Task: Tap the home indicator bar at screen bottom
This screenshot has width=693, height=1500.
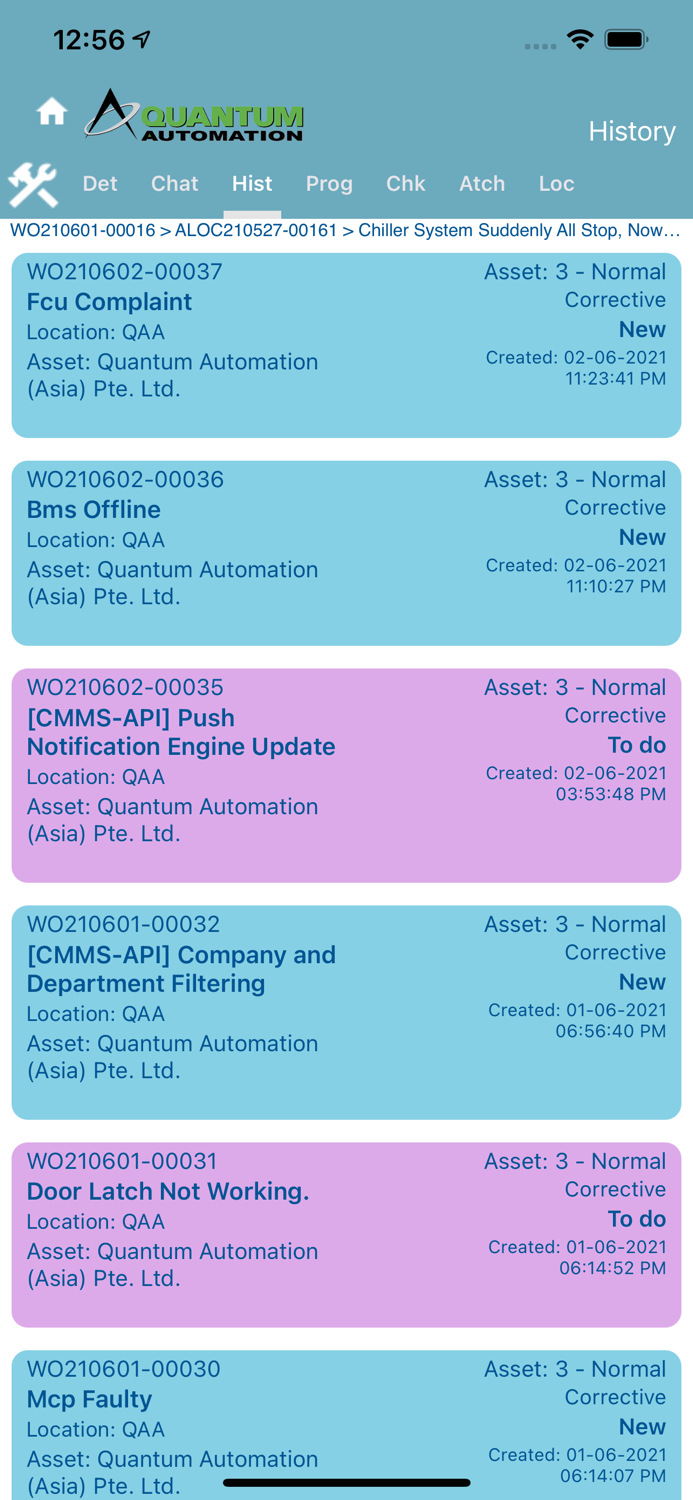Action: (346, 1483)
